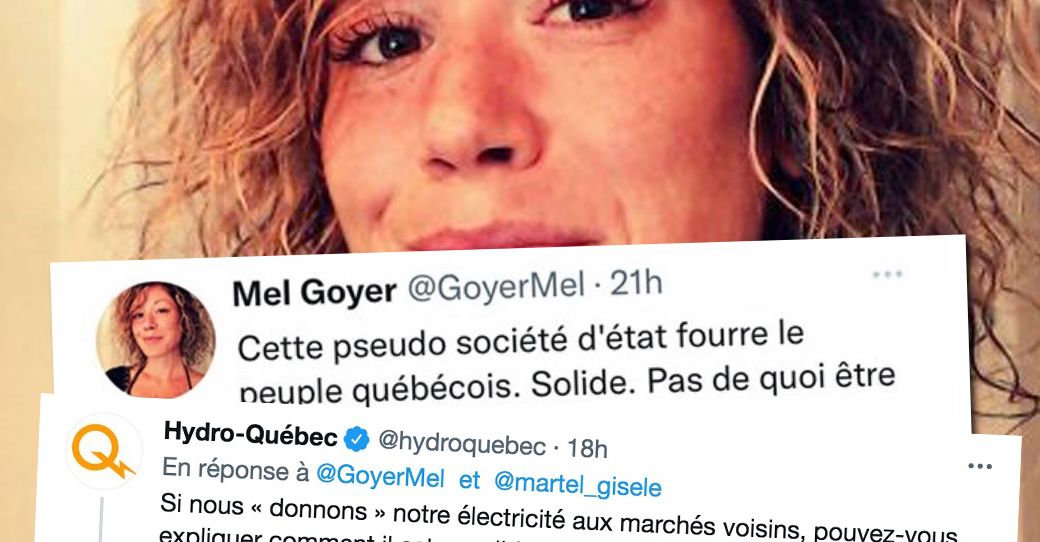Open the more options dots on Mel Goyer's tweet

[x=887, y=274]
